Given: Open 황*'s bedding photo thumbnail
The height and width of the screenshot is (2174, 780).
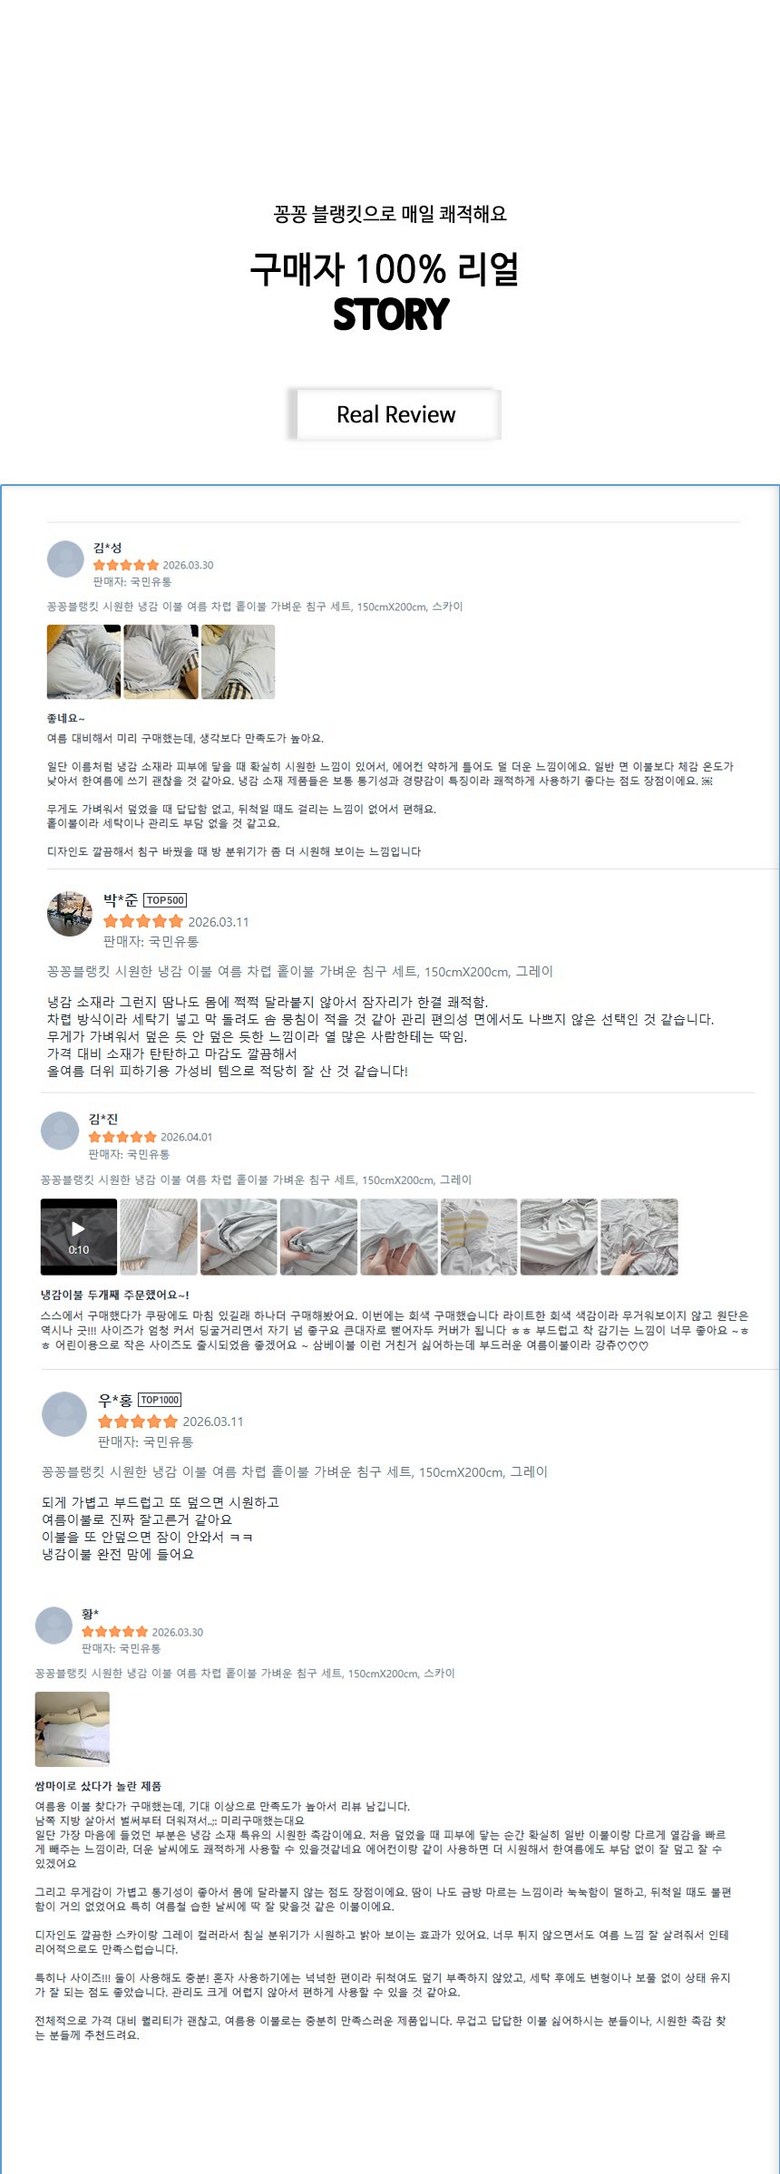Looking at the screenshot, I should (x=72, y=1729).
